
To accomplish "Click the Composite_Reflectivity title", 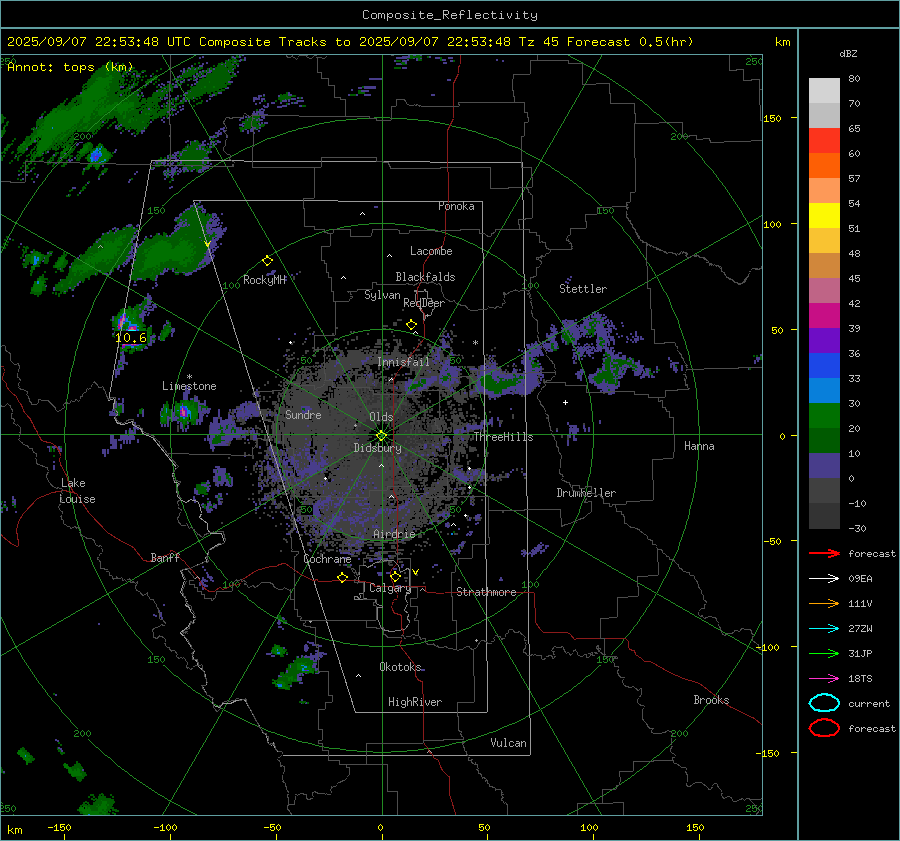I will click(x=450, y=15).
